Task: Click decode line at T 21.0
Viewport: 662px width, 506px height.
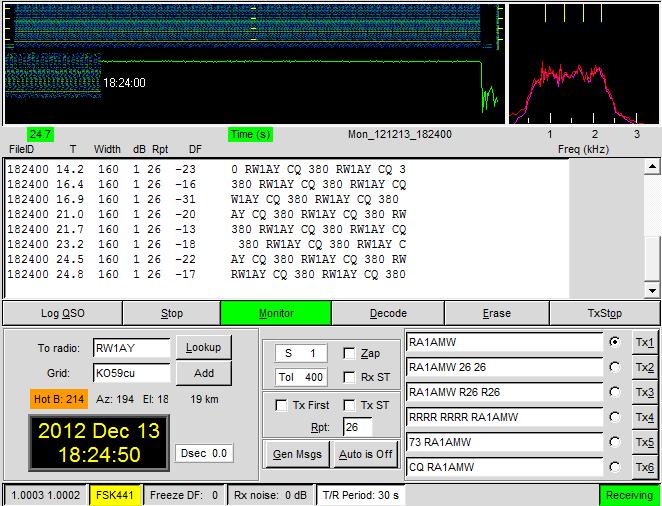Action: coord(206,214)
